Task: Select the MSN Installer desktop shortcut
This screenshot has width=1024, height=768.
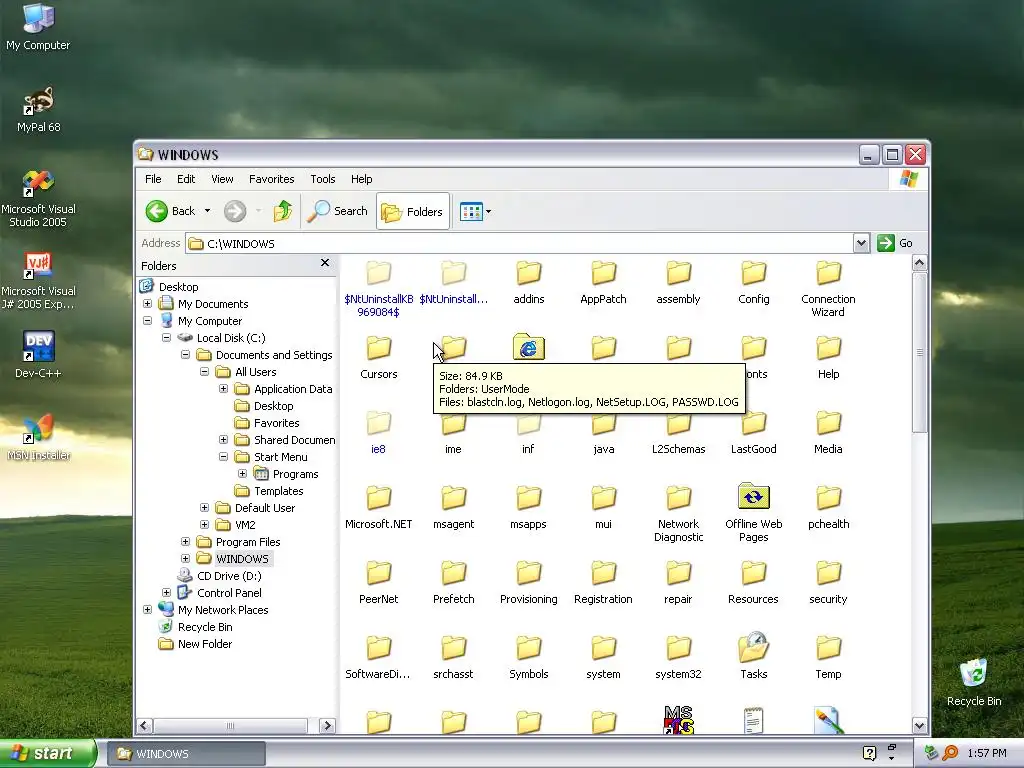Action: tap(38, 437)
